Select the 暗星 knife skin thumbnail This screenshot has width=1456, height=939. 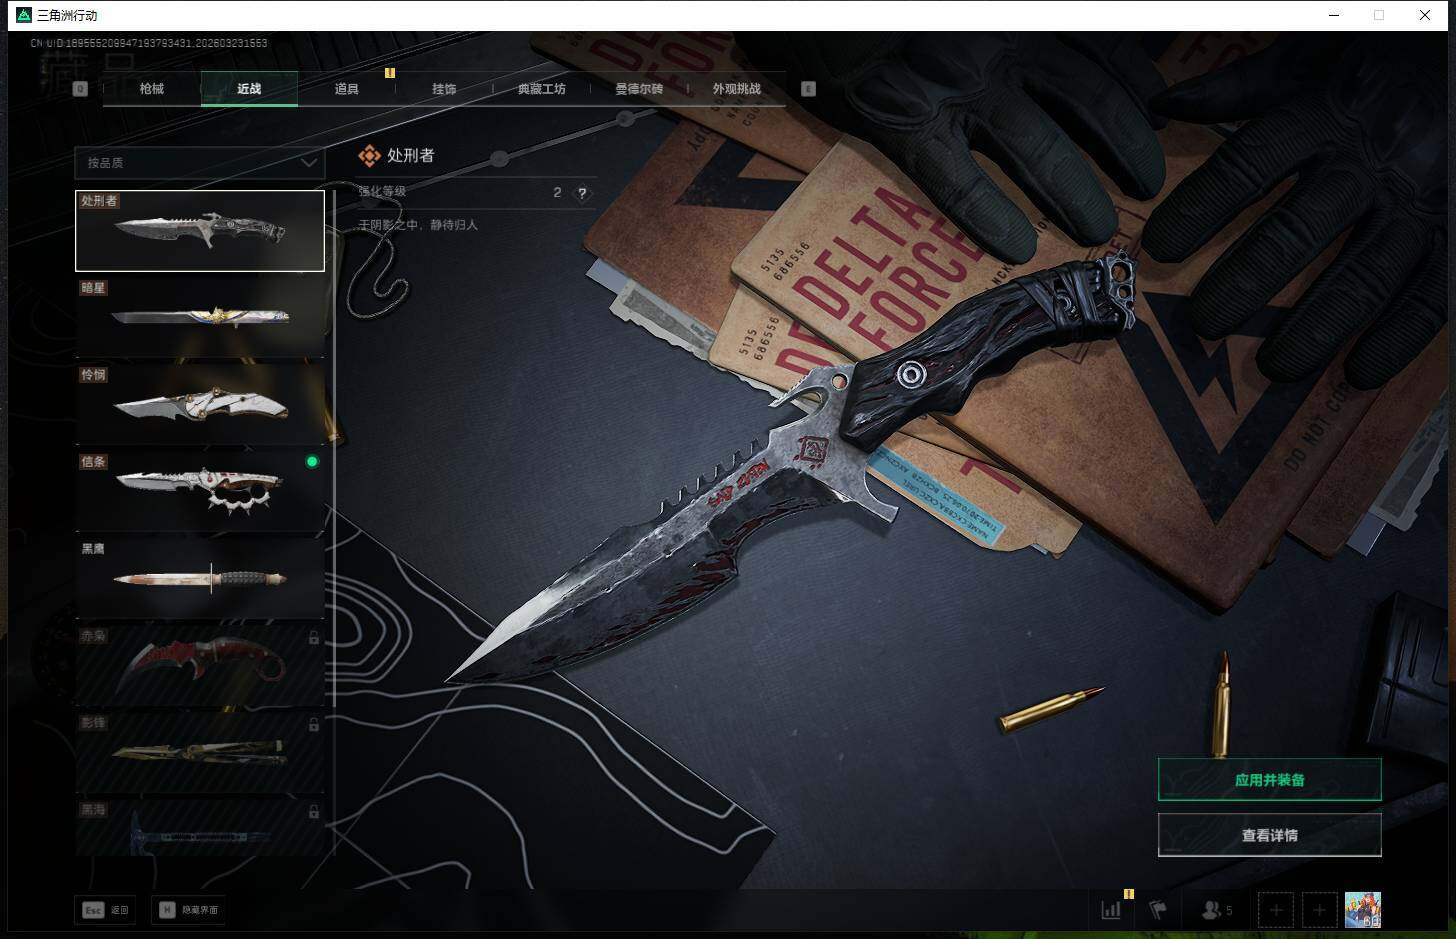tap(200, 317)
